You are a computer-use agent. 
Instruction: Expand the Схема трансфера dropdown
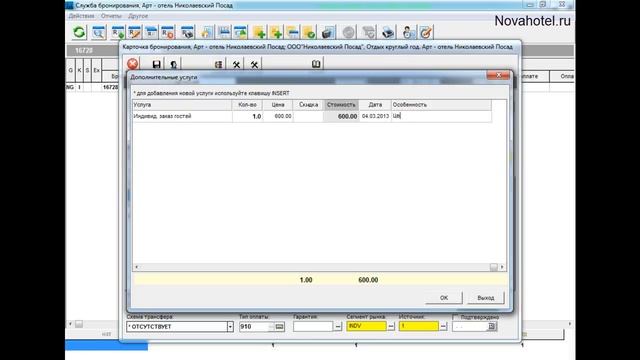(230, 327)
